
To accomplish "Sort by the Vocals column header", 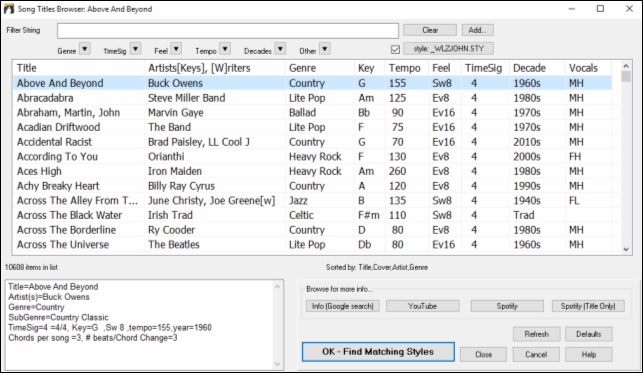I will point(588,68).
